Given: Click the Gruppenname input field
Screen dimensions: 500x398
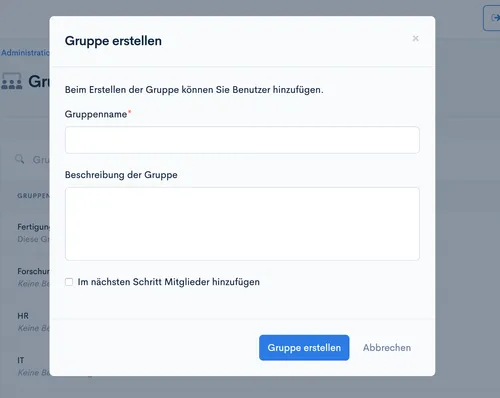Looking at the screenshot, I should point(242,140).
